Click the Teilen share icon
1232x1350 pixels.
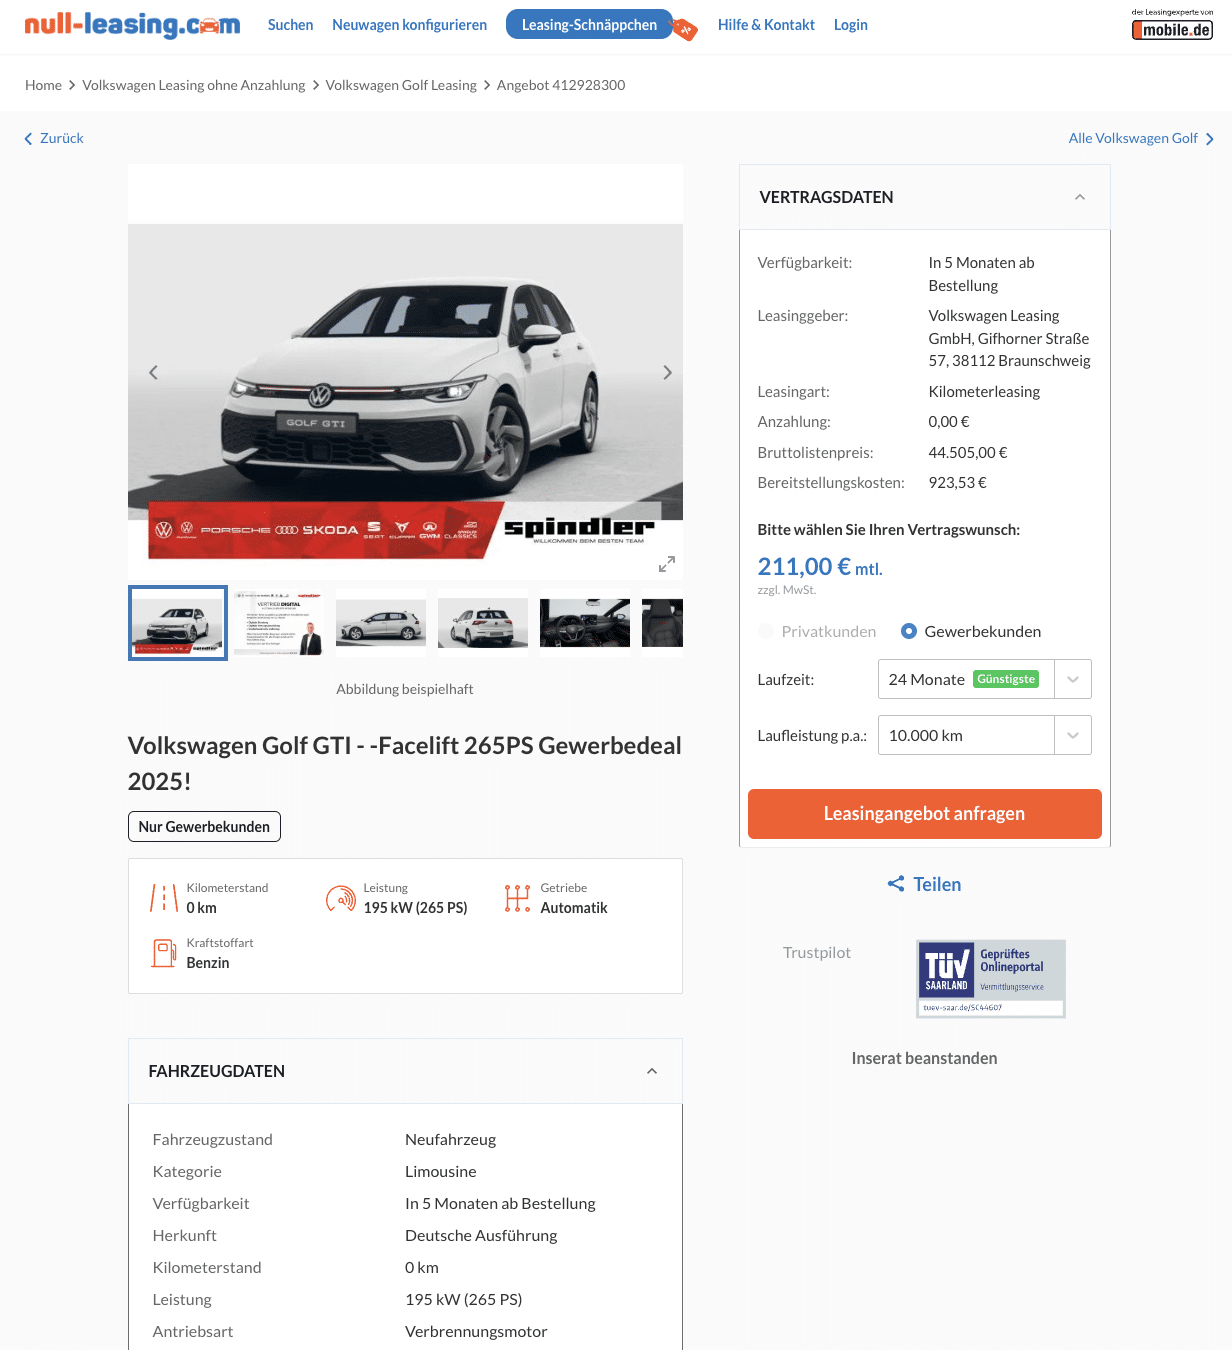(896, 884)
